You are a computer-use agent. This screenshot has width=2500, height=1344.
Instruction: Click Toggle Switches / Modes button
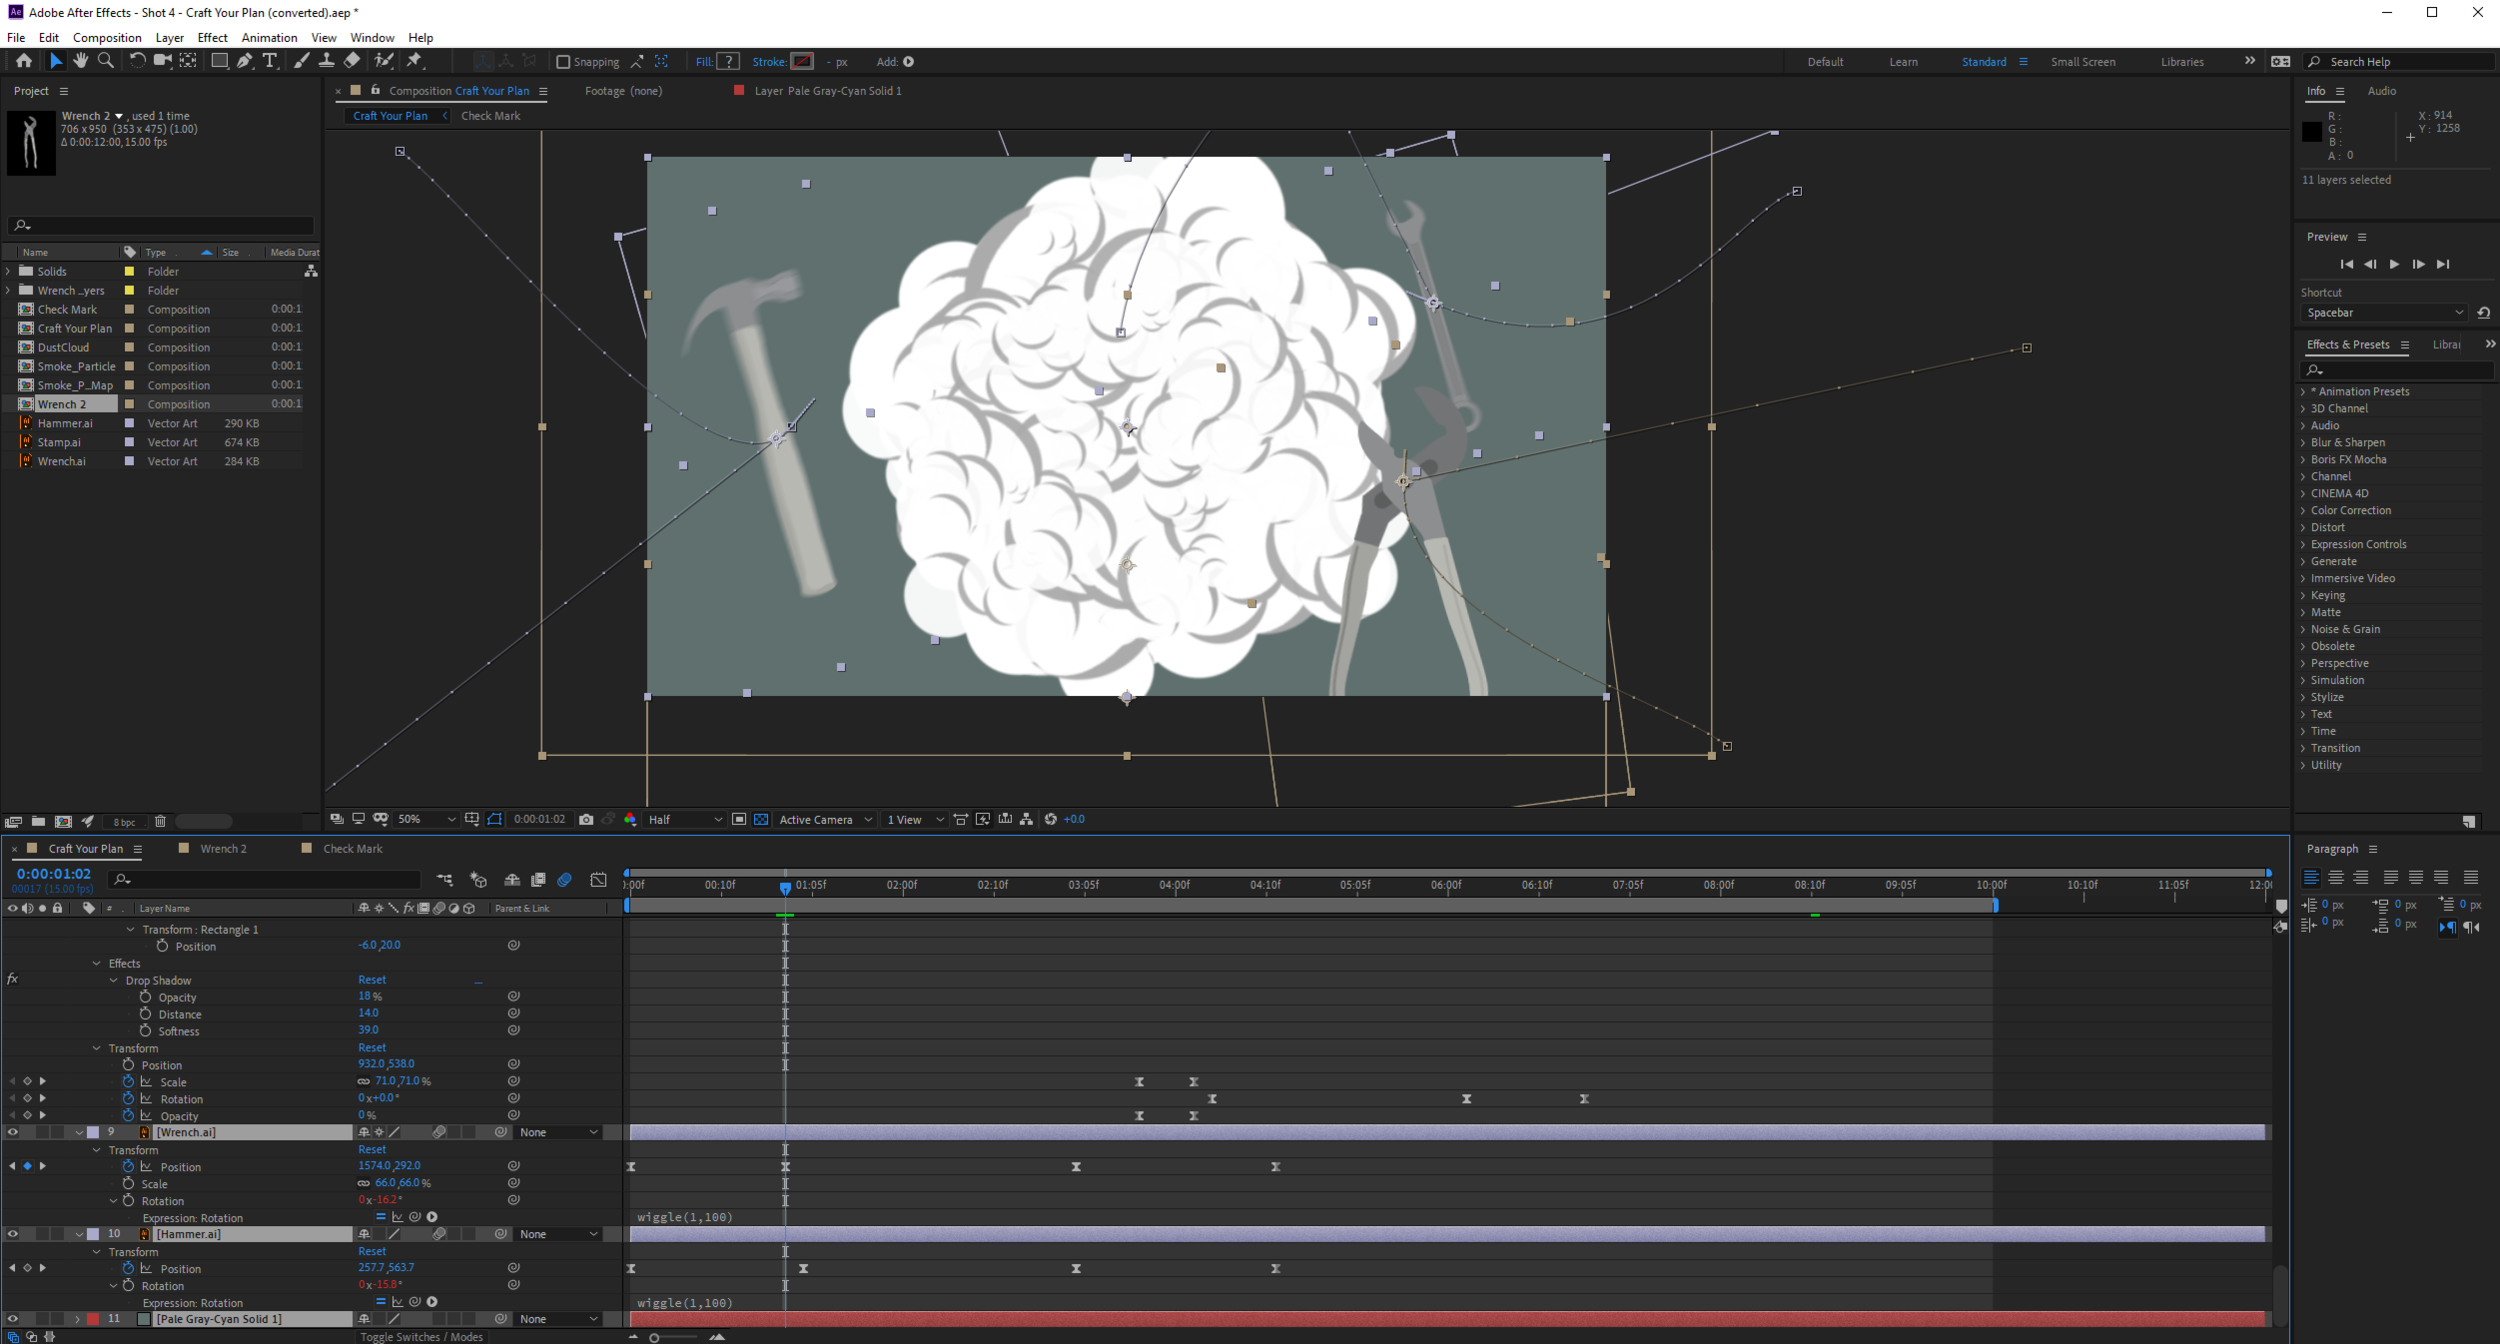(x=421, y=1337)
